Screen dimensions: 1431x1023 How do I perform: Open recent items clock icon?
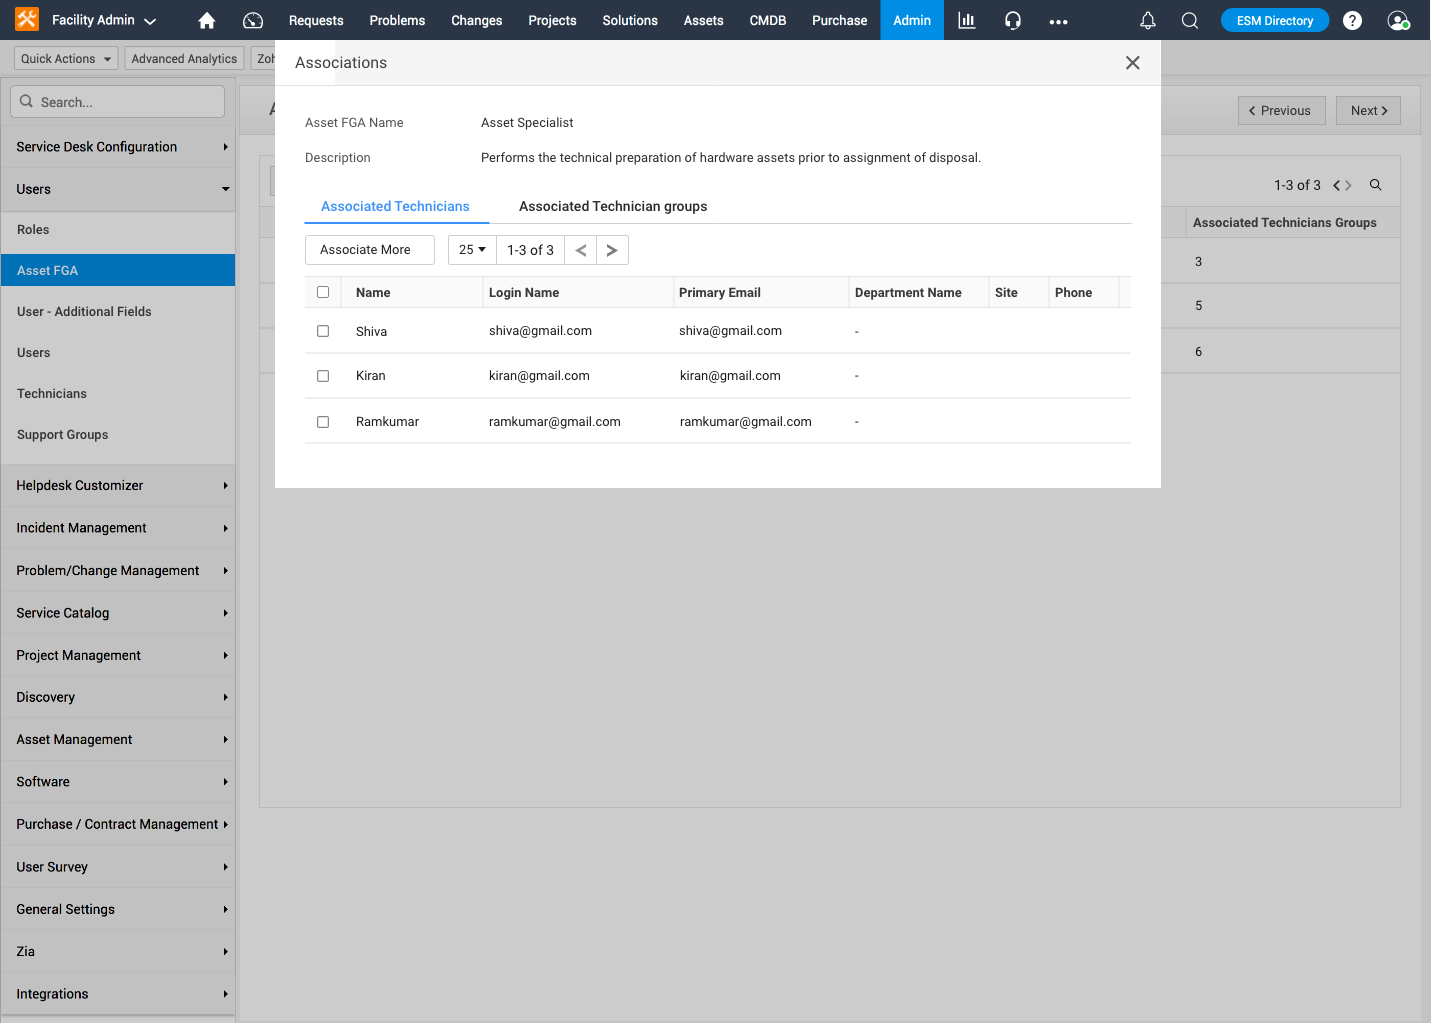coord(252,20)
